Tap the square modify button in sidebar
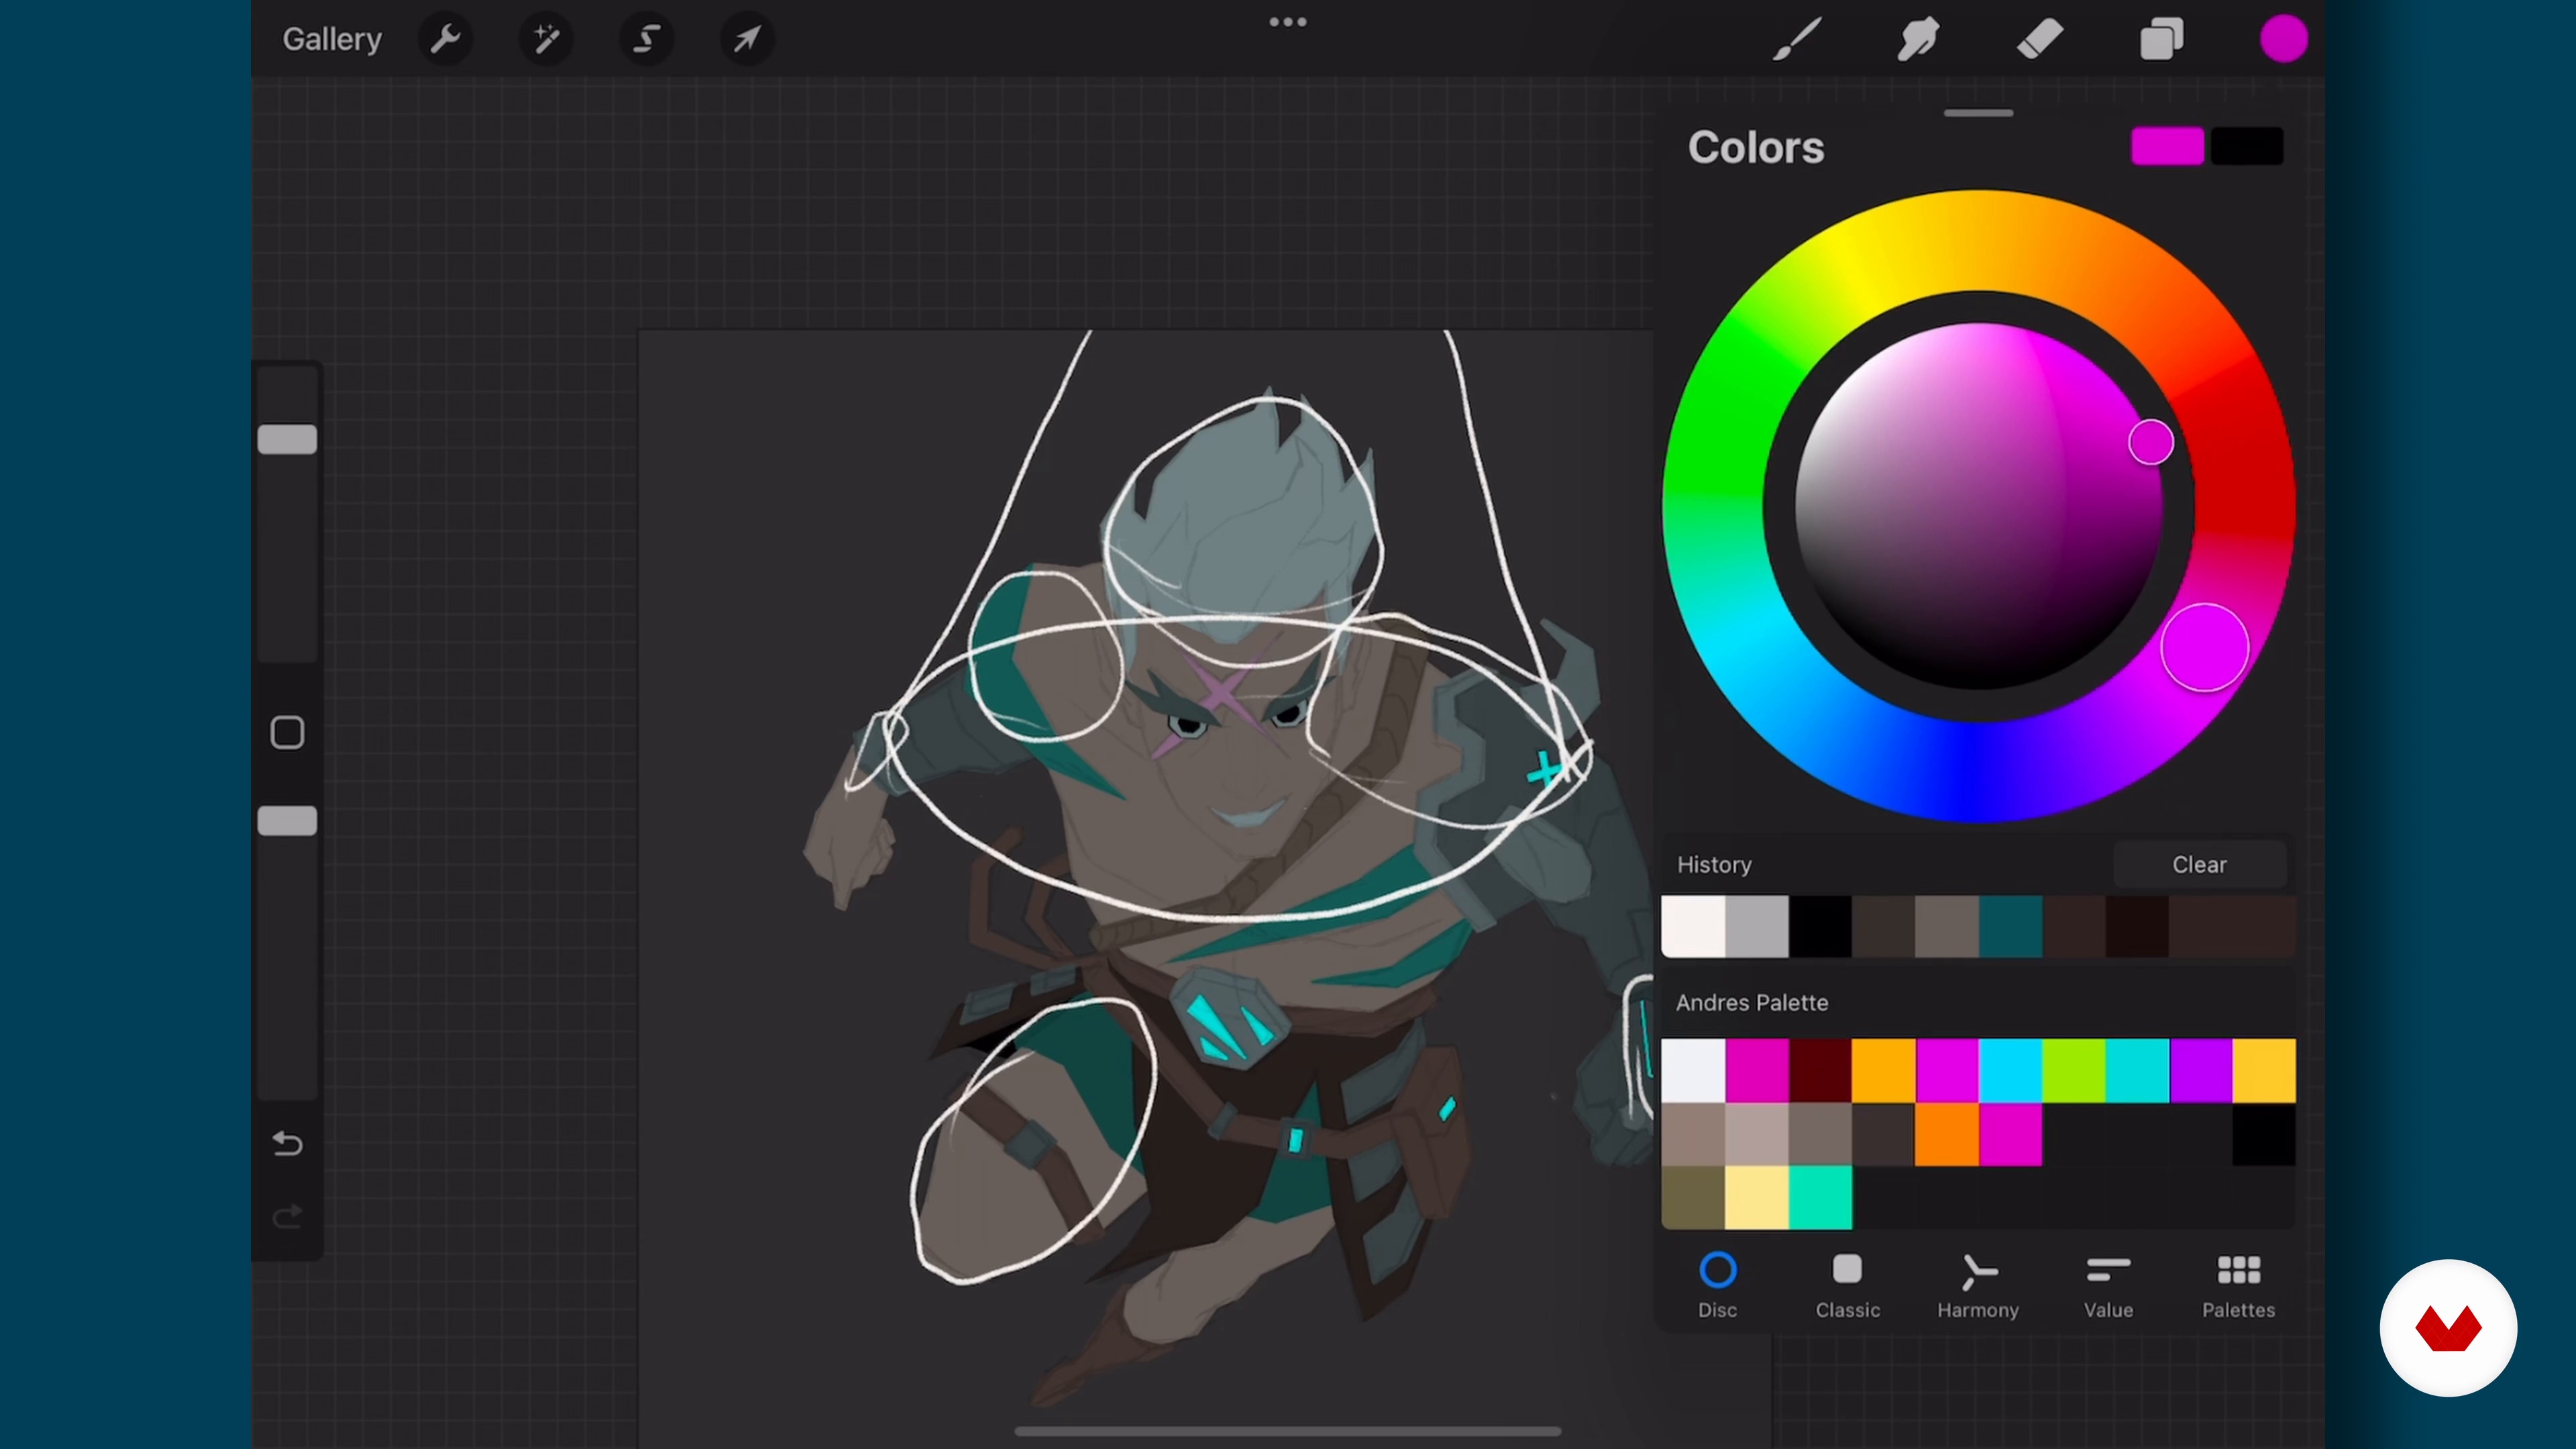The image size is (2576, 1449). [287, 733]
